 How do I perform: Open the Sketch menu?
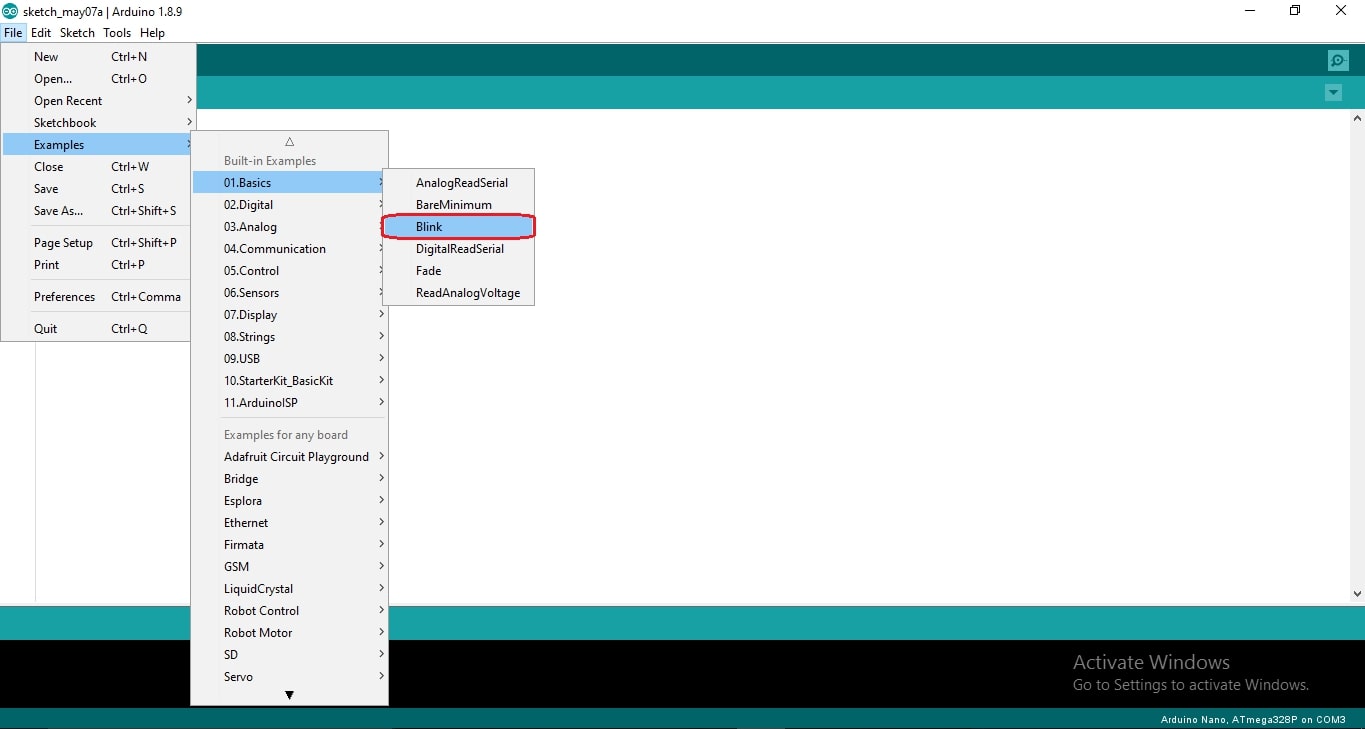(77, 33)
